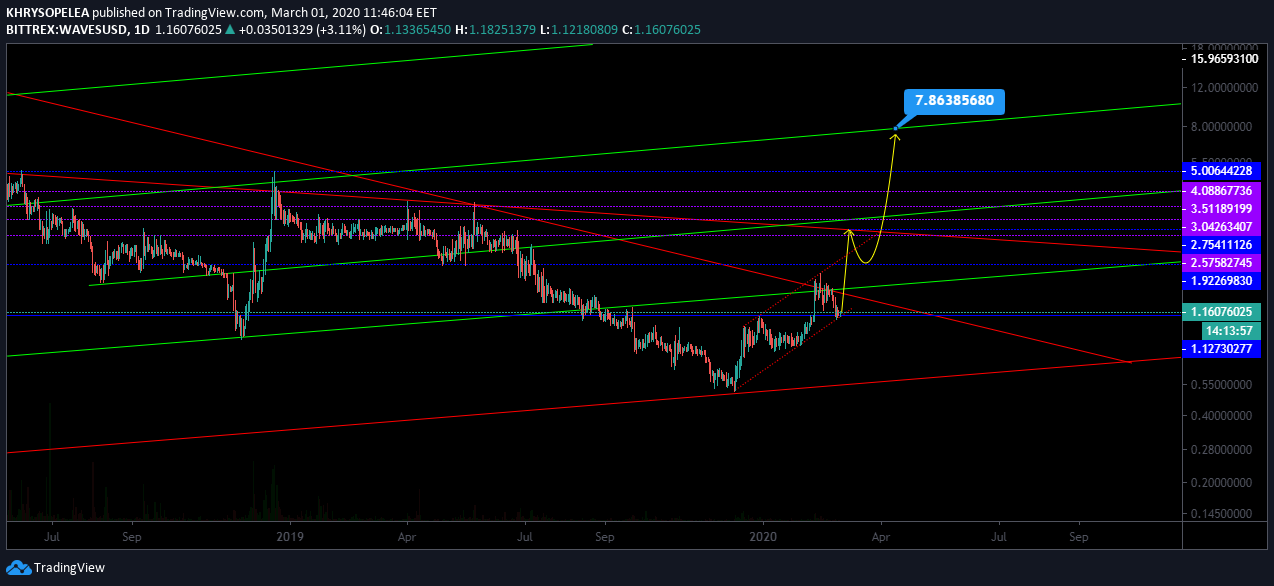Click the 12.00000000 price scale value
The height and width of the screenshot is (586, 1274).
pyautogui.click(x=1222, y=88)
